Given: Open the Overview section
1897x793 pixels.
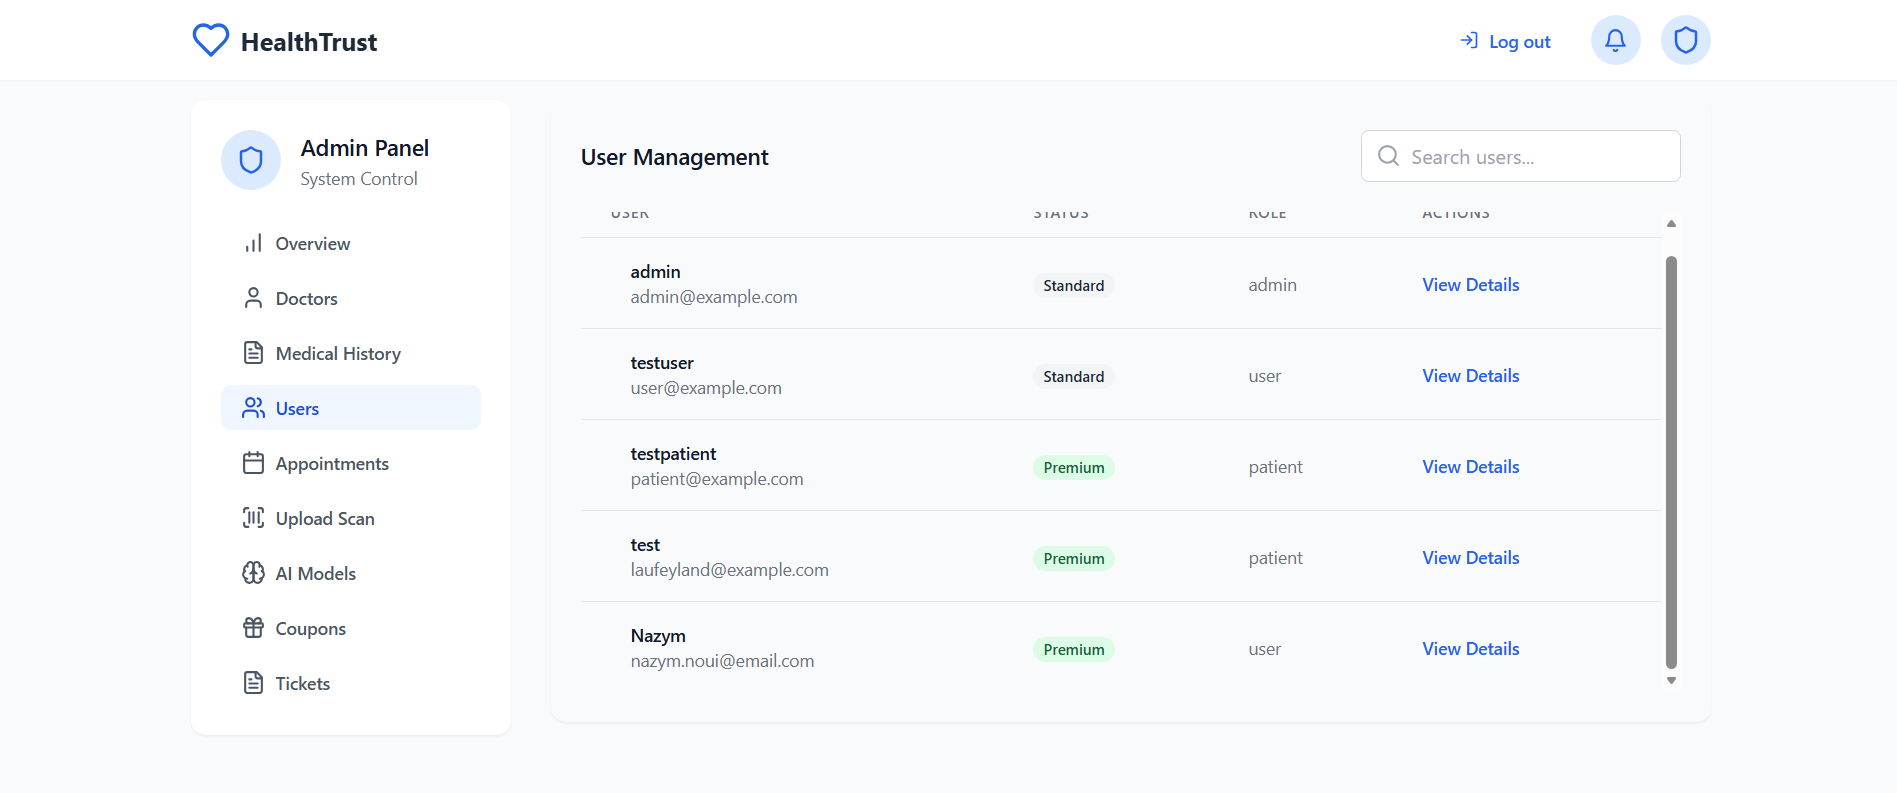Looking at the screenshot, I should (351, 243).
